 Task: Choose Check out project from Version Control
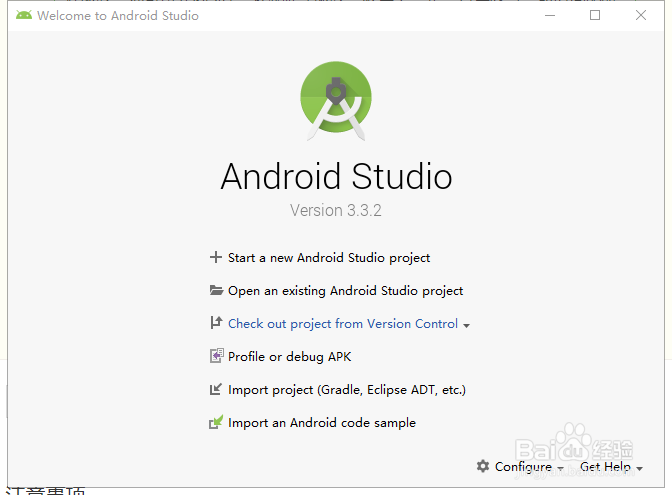click(x=343, y=324)
